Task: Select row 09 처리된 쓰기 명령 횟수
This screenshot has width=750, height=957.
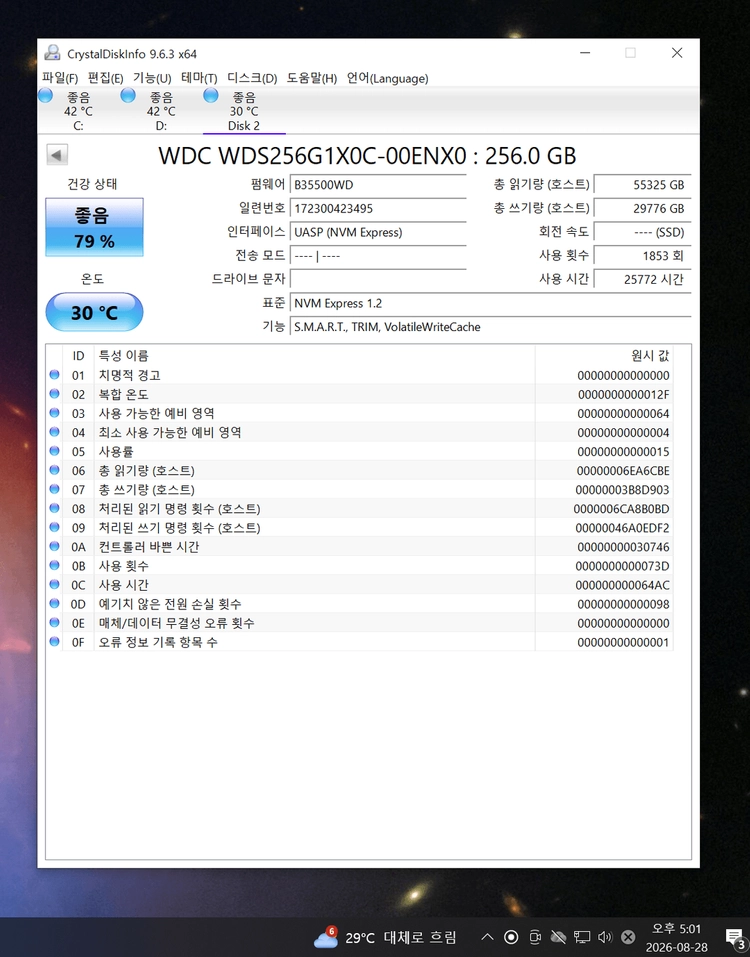Action: click(x=360, y=527)
